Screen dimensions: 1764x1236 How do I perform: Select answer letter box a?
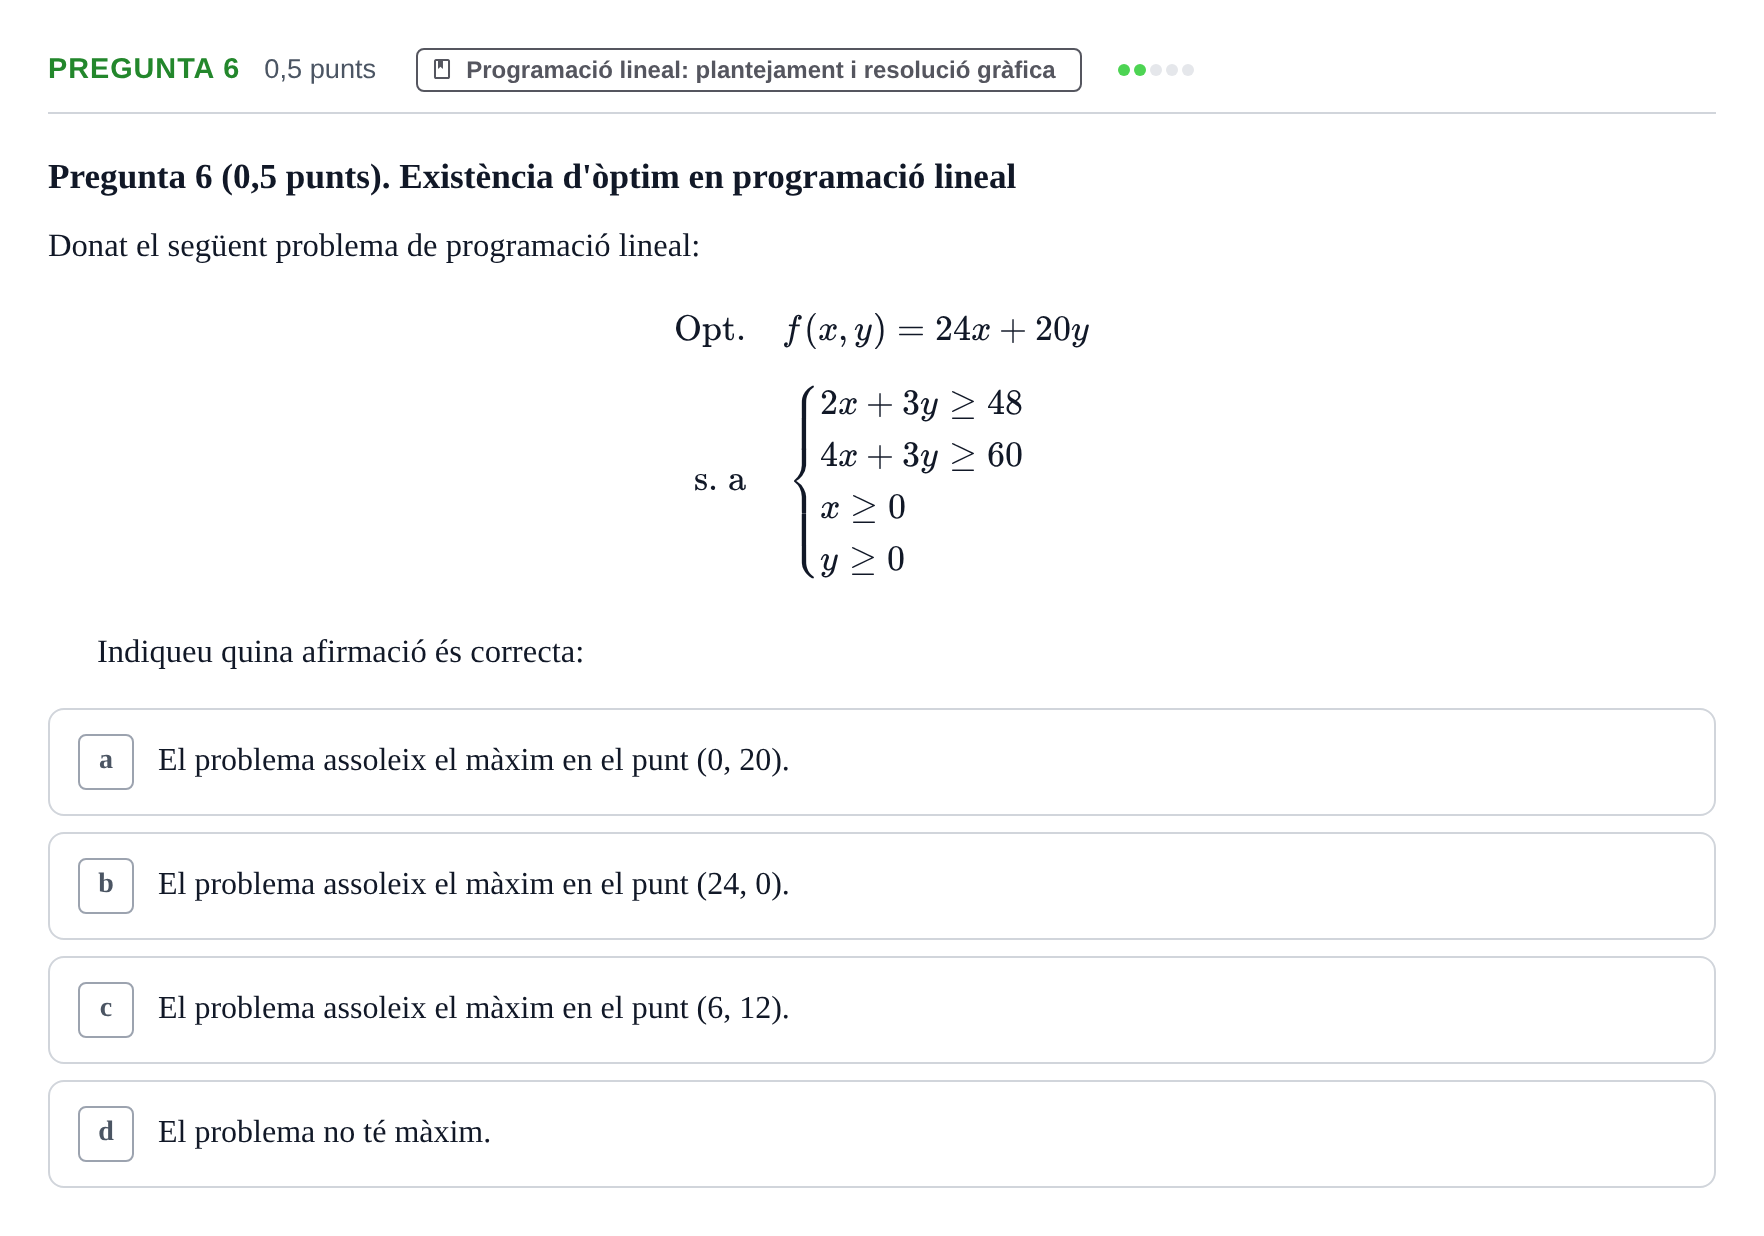click(106, 762)
